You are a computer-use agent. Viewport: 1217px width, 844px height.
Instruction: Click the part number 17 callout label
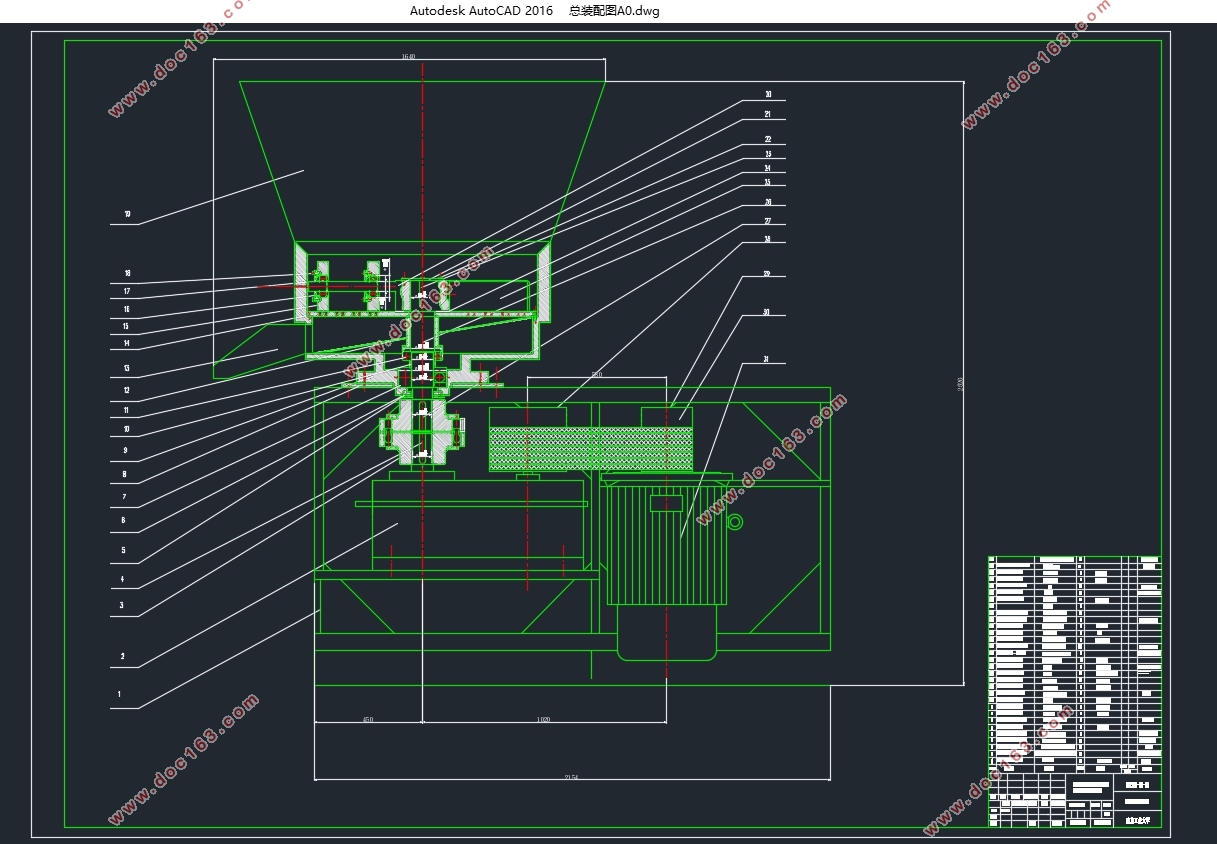click(x=127, y=291)
